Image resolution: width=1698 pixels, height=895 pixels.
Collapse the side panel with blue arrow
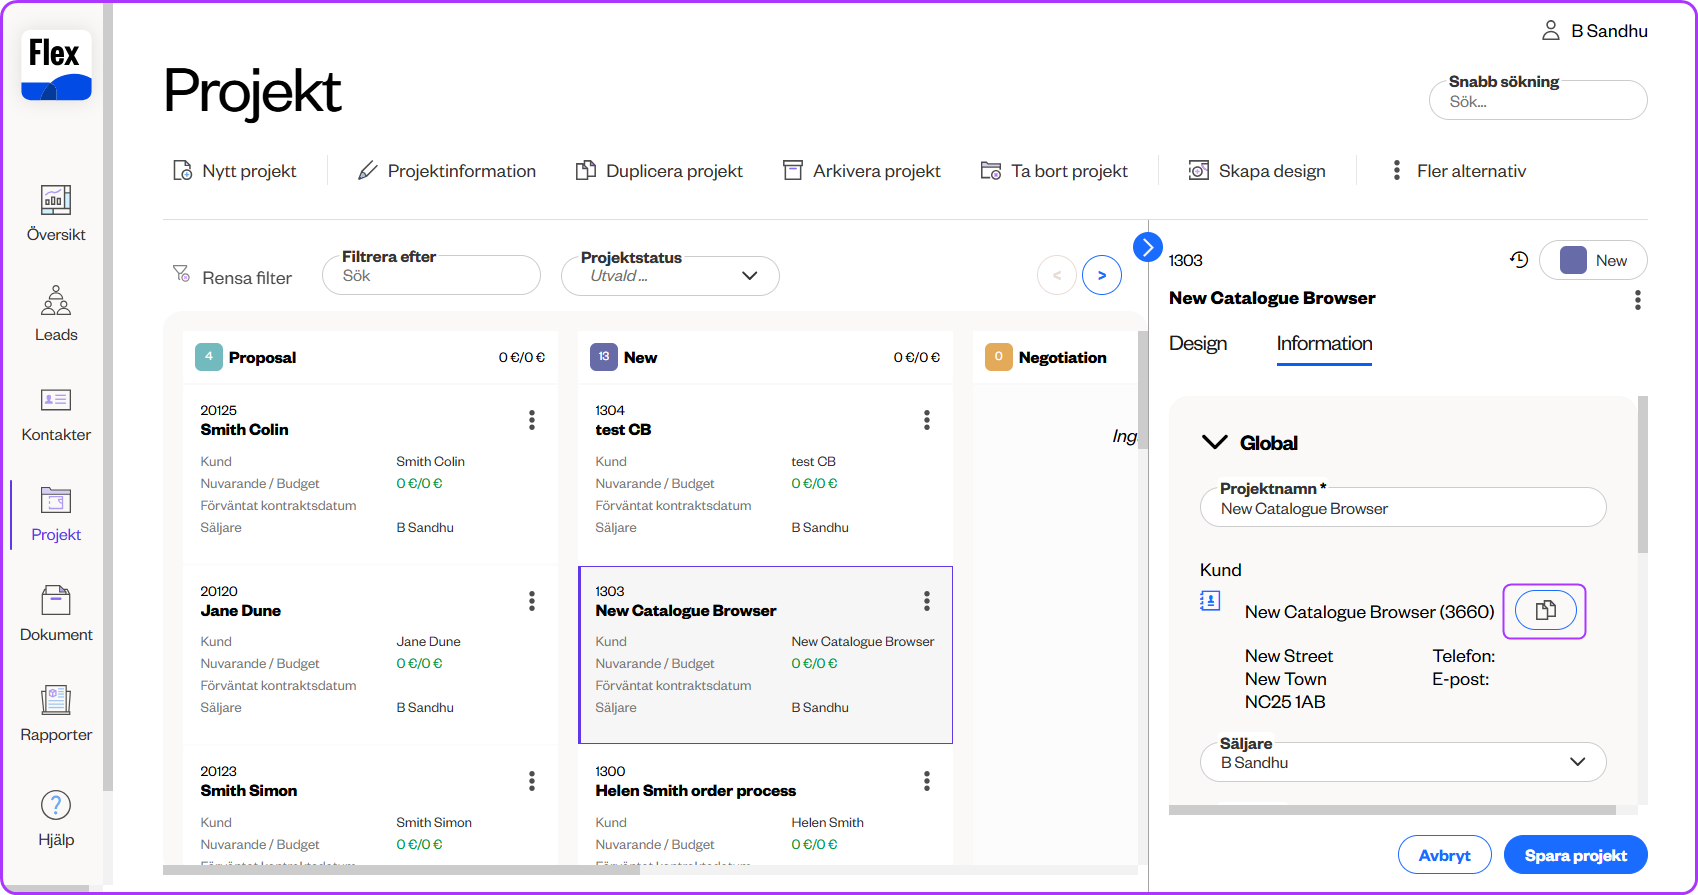[1147, 246]
